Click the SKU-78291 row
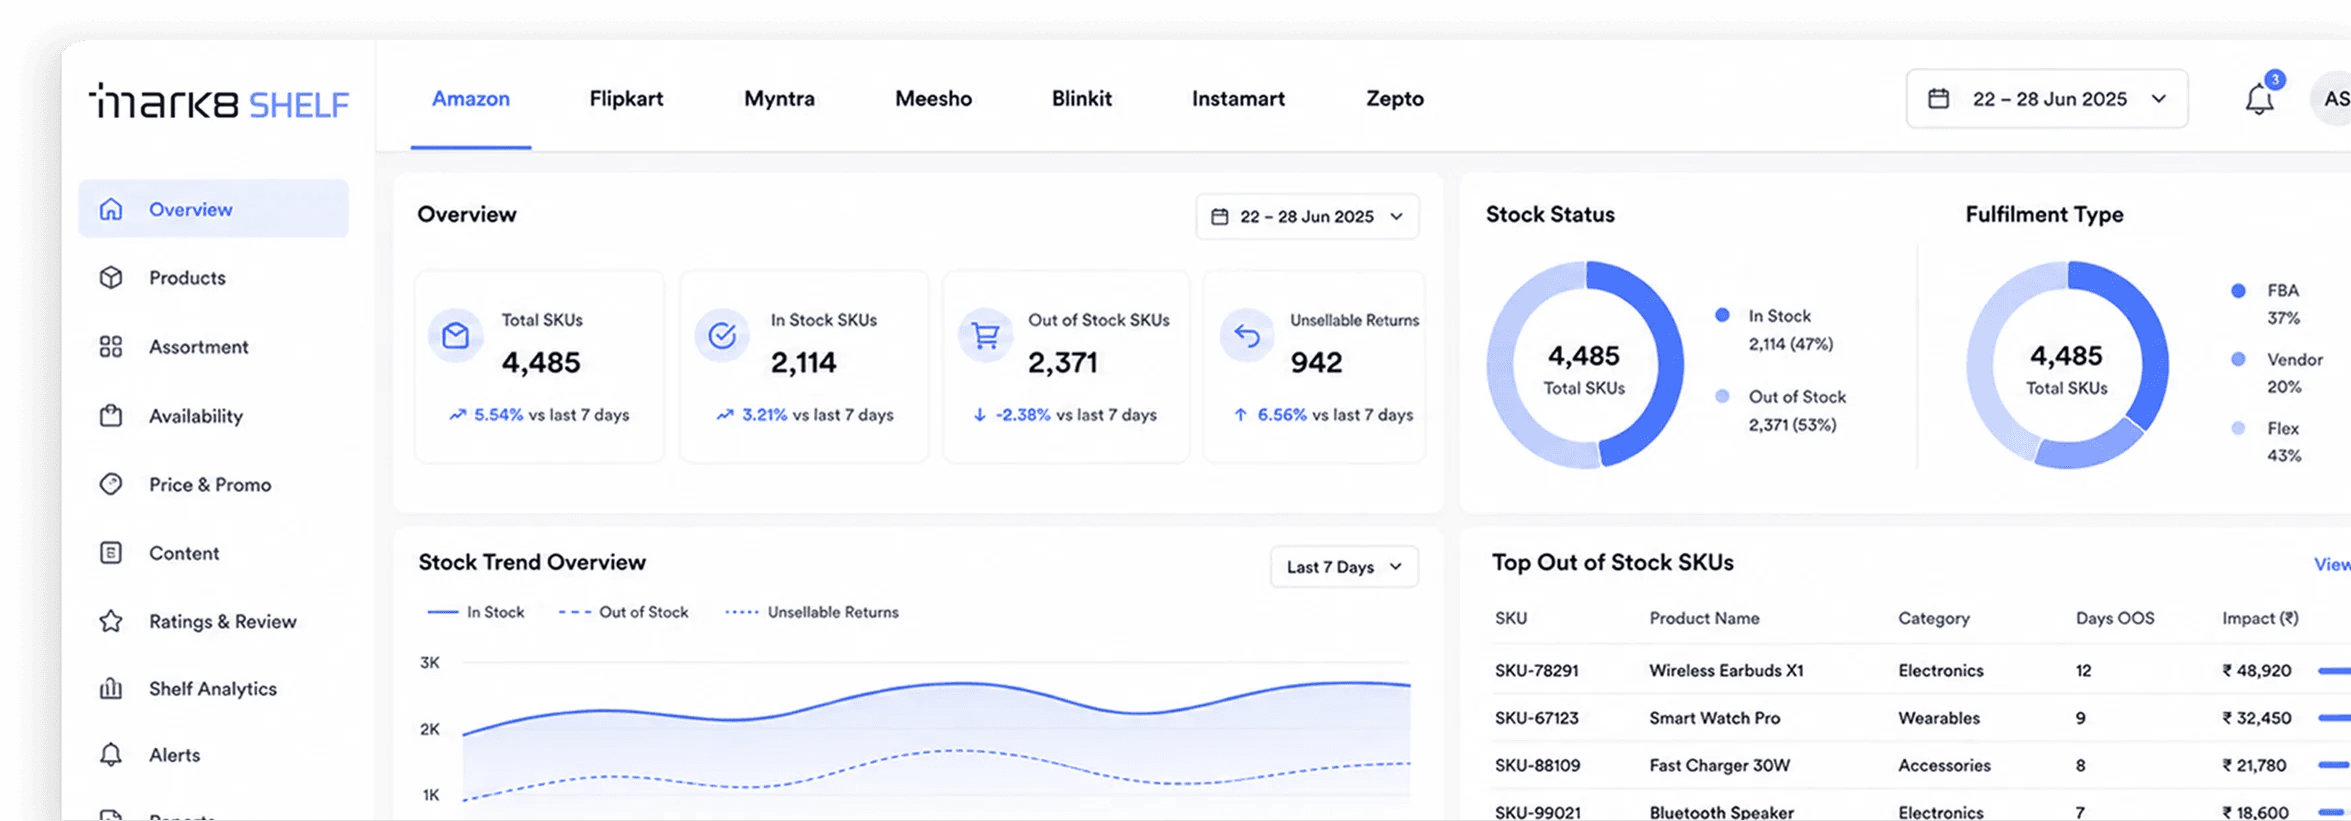Viewport: 2351px width, 821px height. coord(1921,670)
